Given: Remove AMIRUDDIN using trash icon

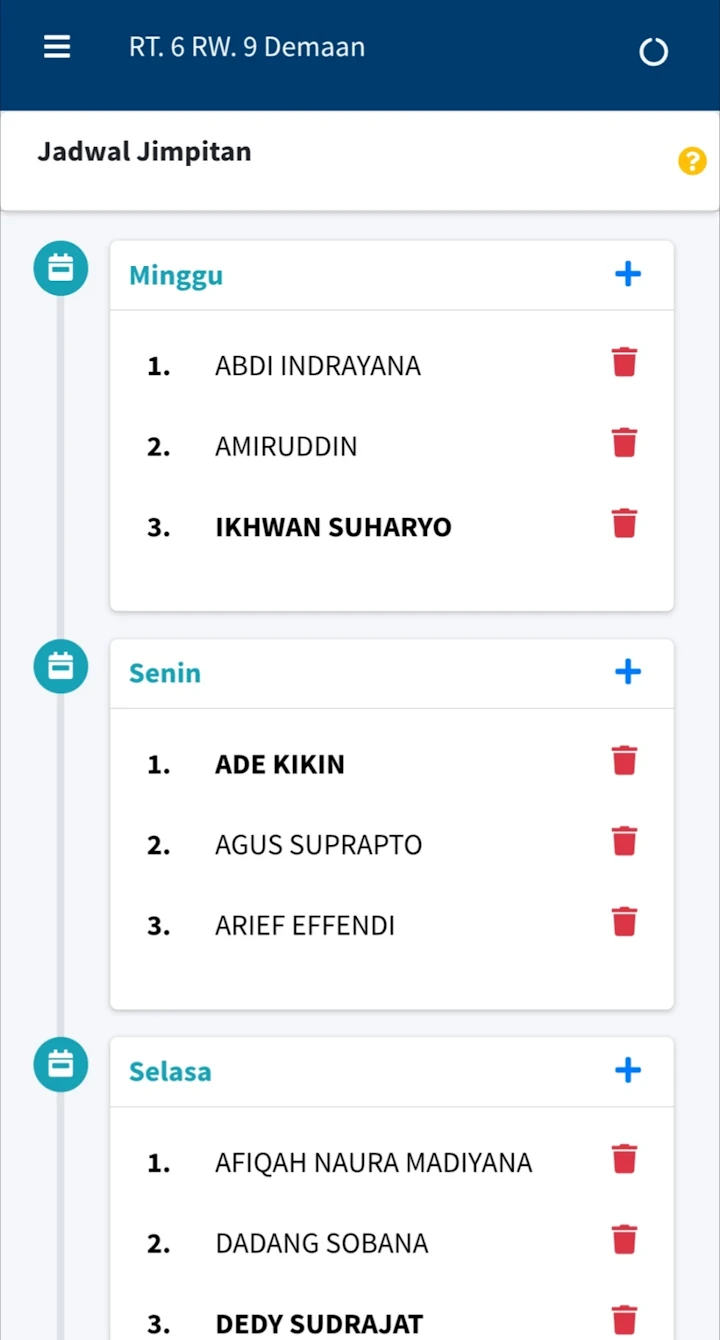Looking at the screenshot, I should point(624,442).
